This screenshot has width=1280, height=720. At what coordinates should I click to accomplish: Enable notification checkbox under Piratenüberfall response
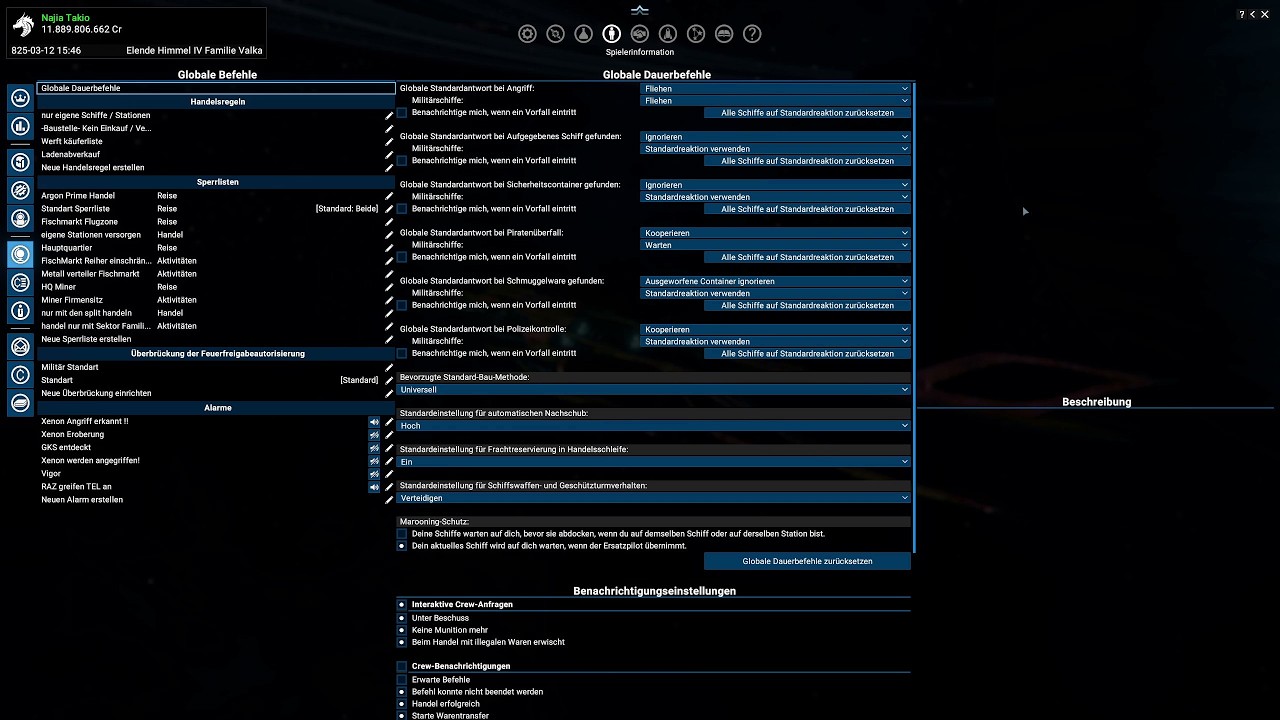point(402,257)
